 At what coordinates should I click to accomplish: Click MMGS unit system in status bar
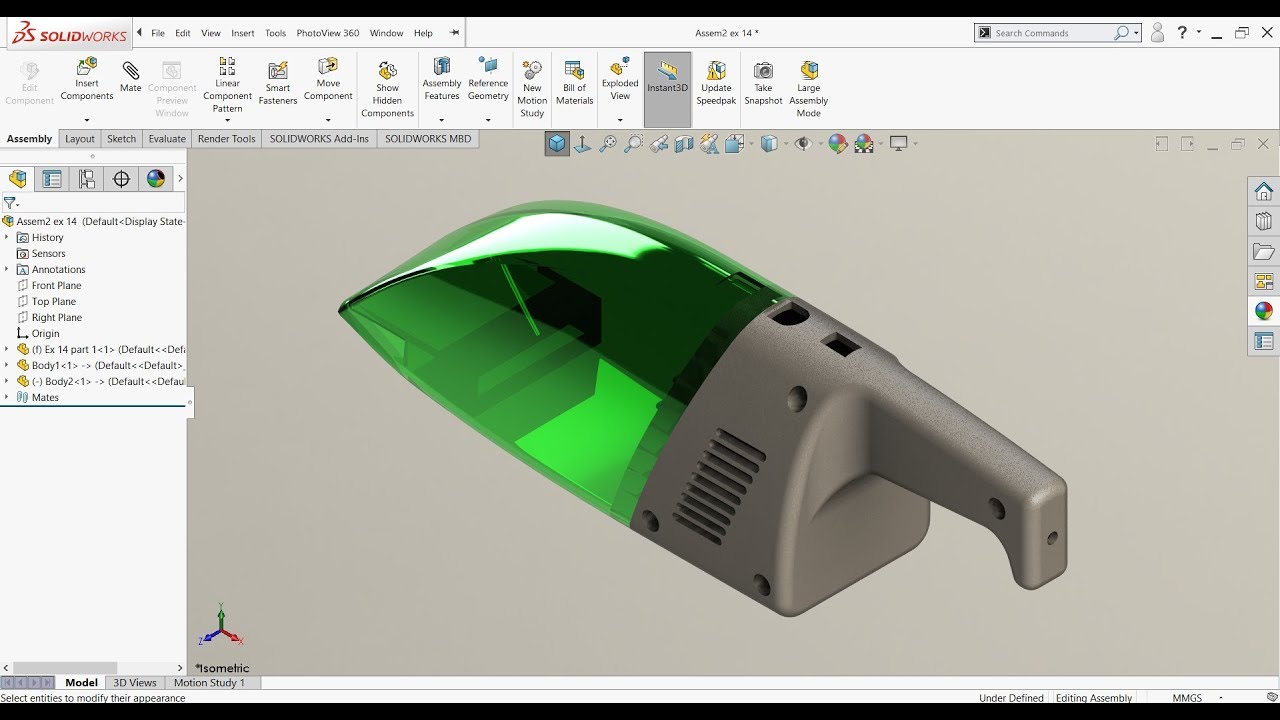click(1187, 698)
